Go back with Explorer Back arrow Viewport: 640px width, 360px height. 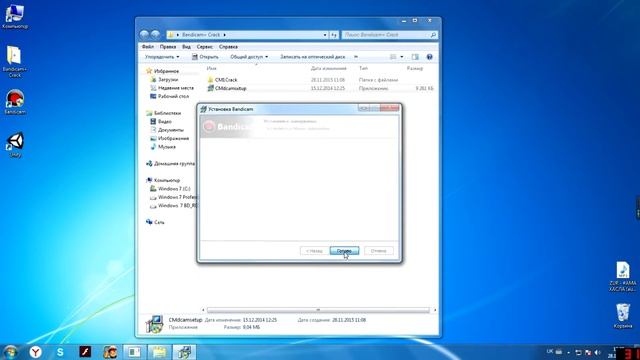tap(144, 35)
